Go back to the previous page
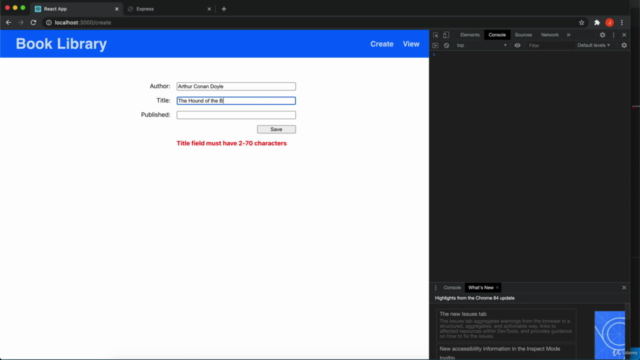Image resolution: width=640 pixels, height=360 pixels. pyautogui.click(x=9, y=22)
